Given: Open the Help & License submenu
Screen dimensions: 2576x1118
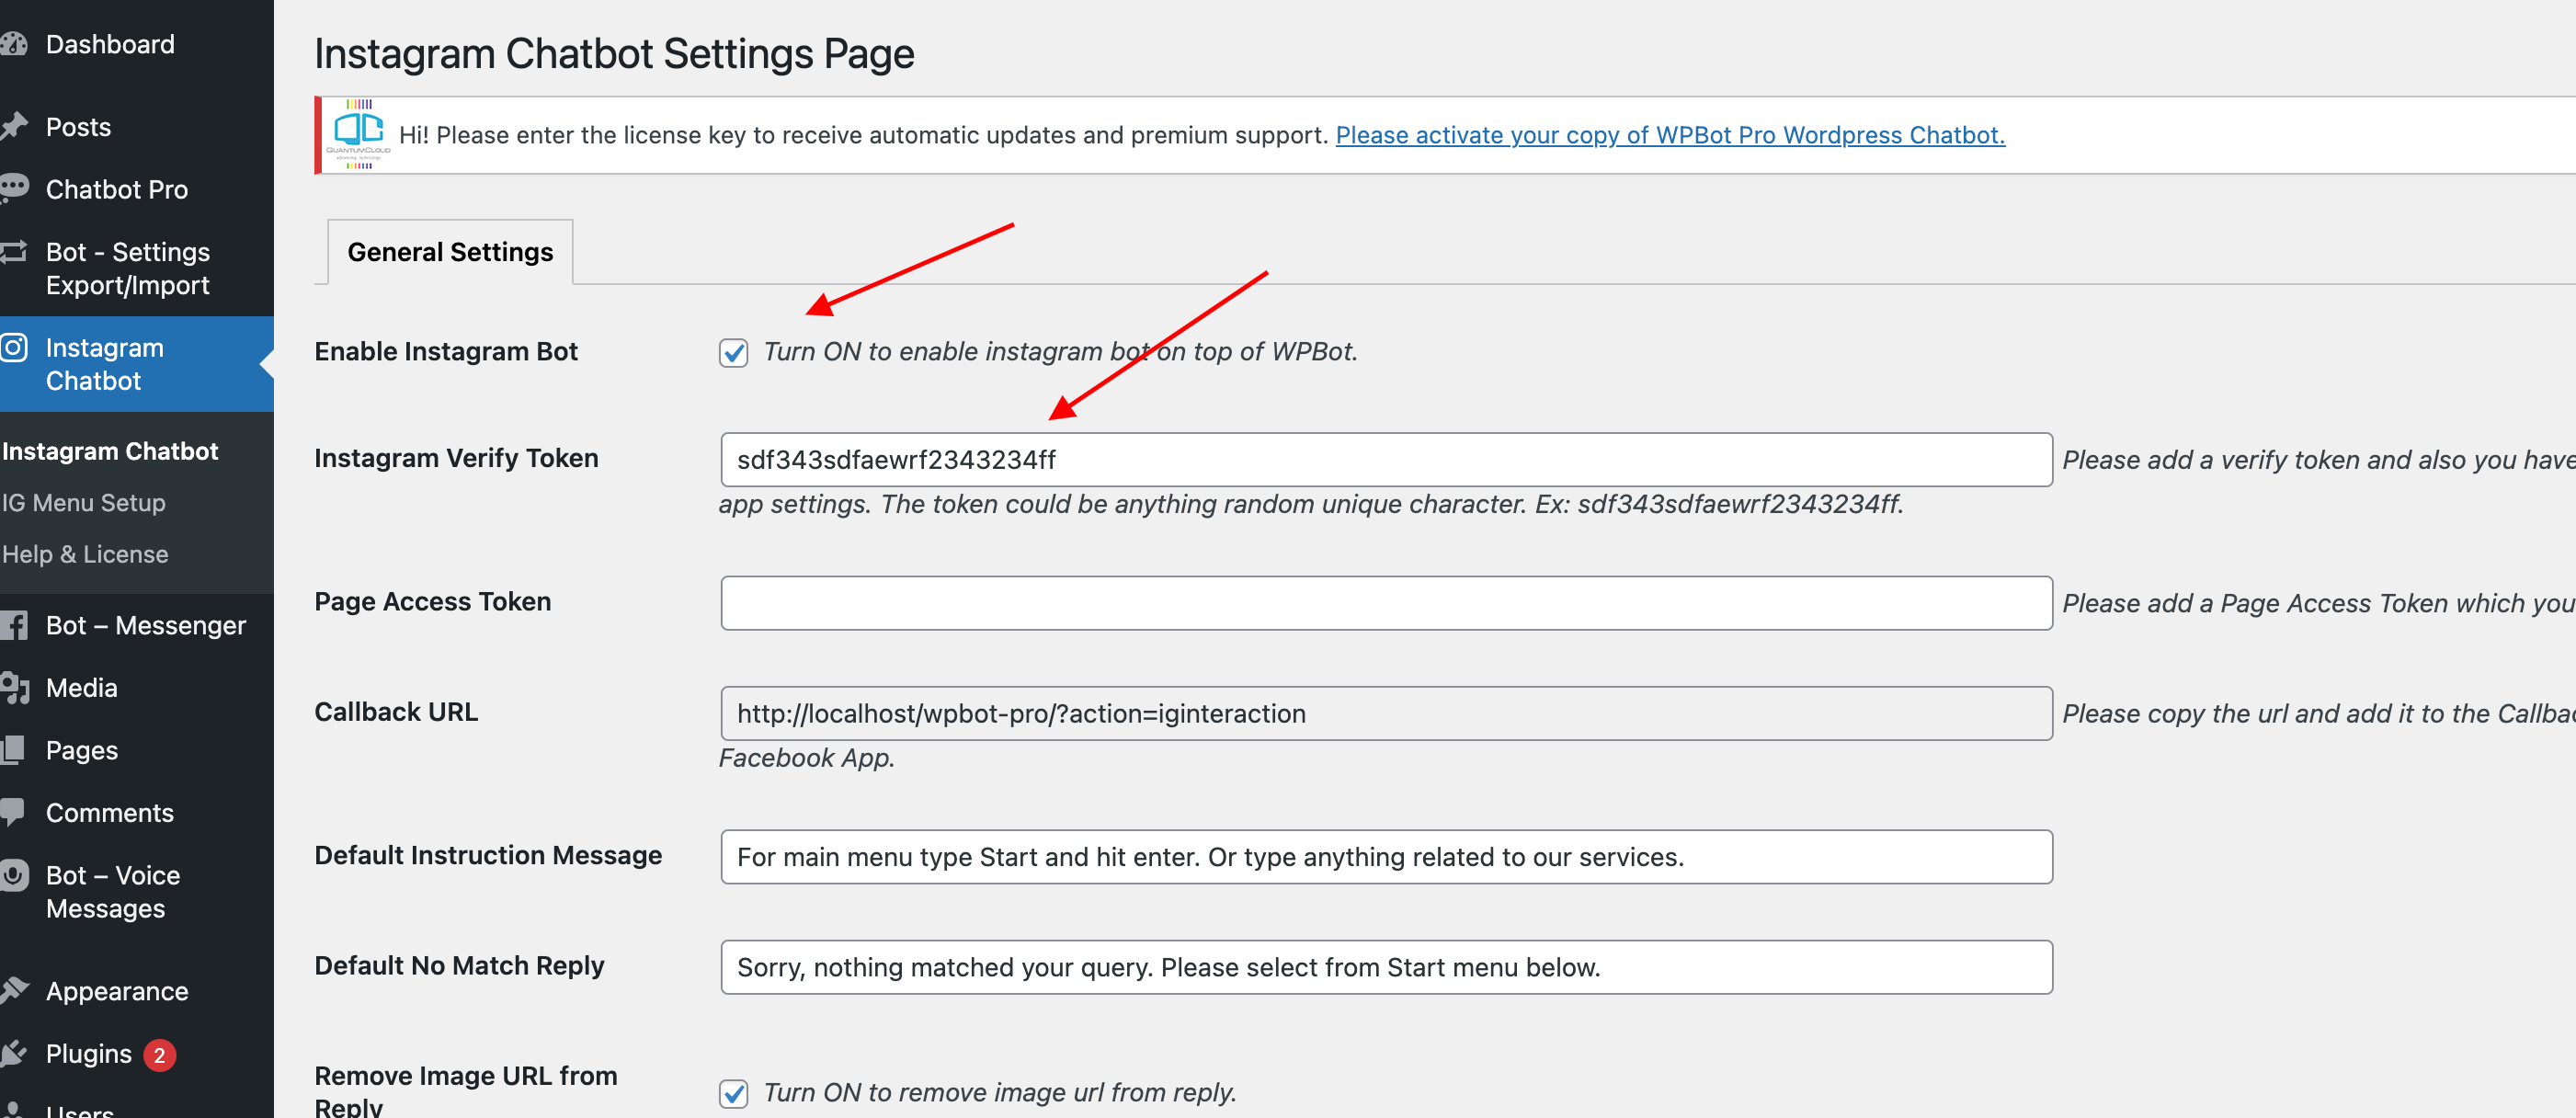Looking at the screenshot, I should [85, 554].
